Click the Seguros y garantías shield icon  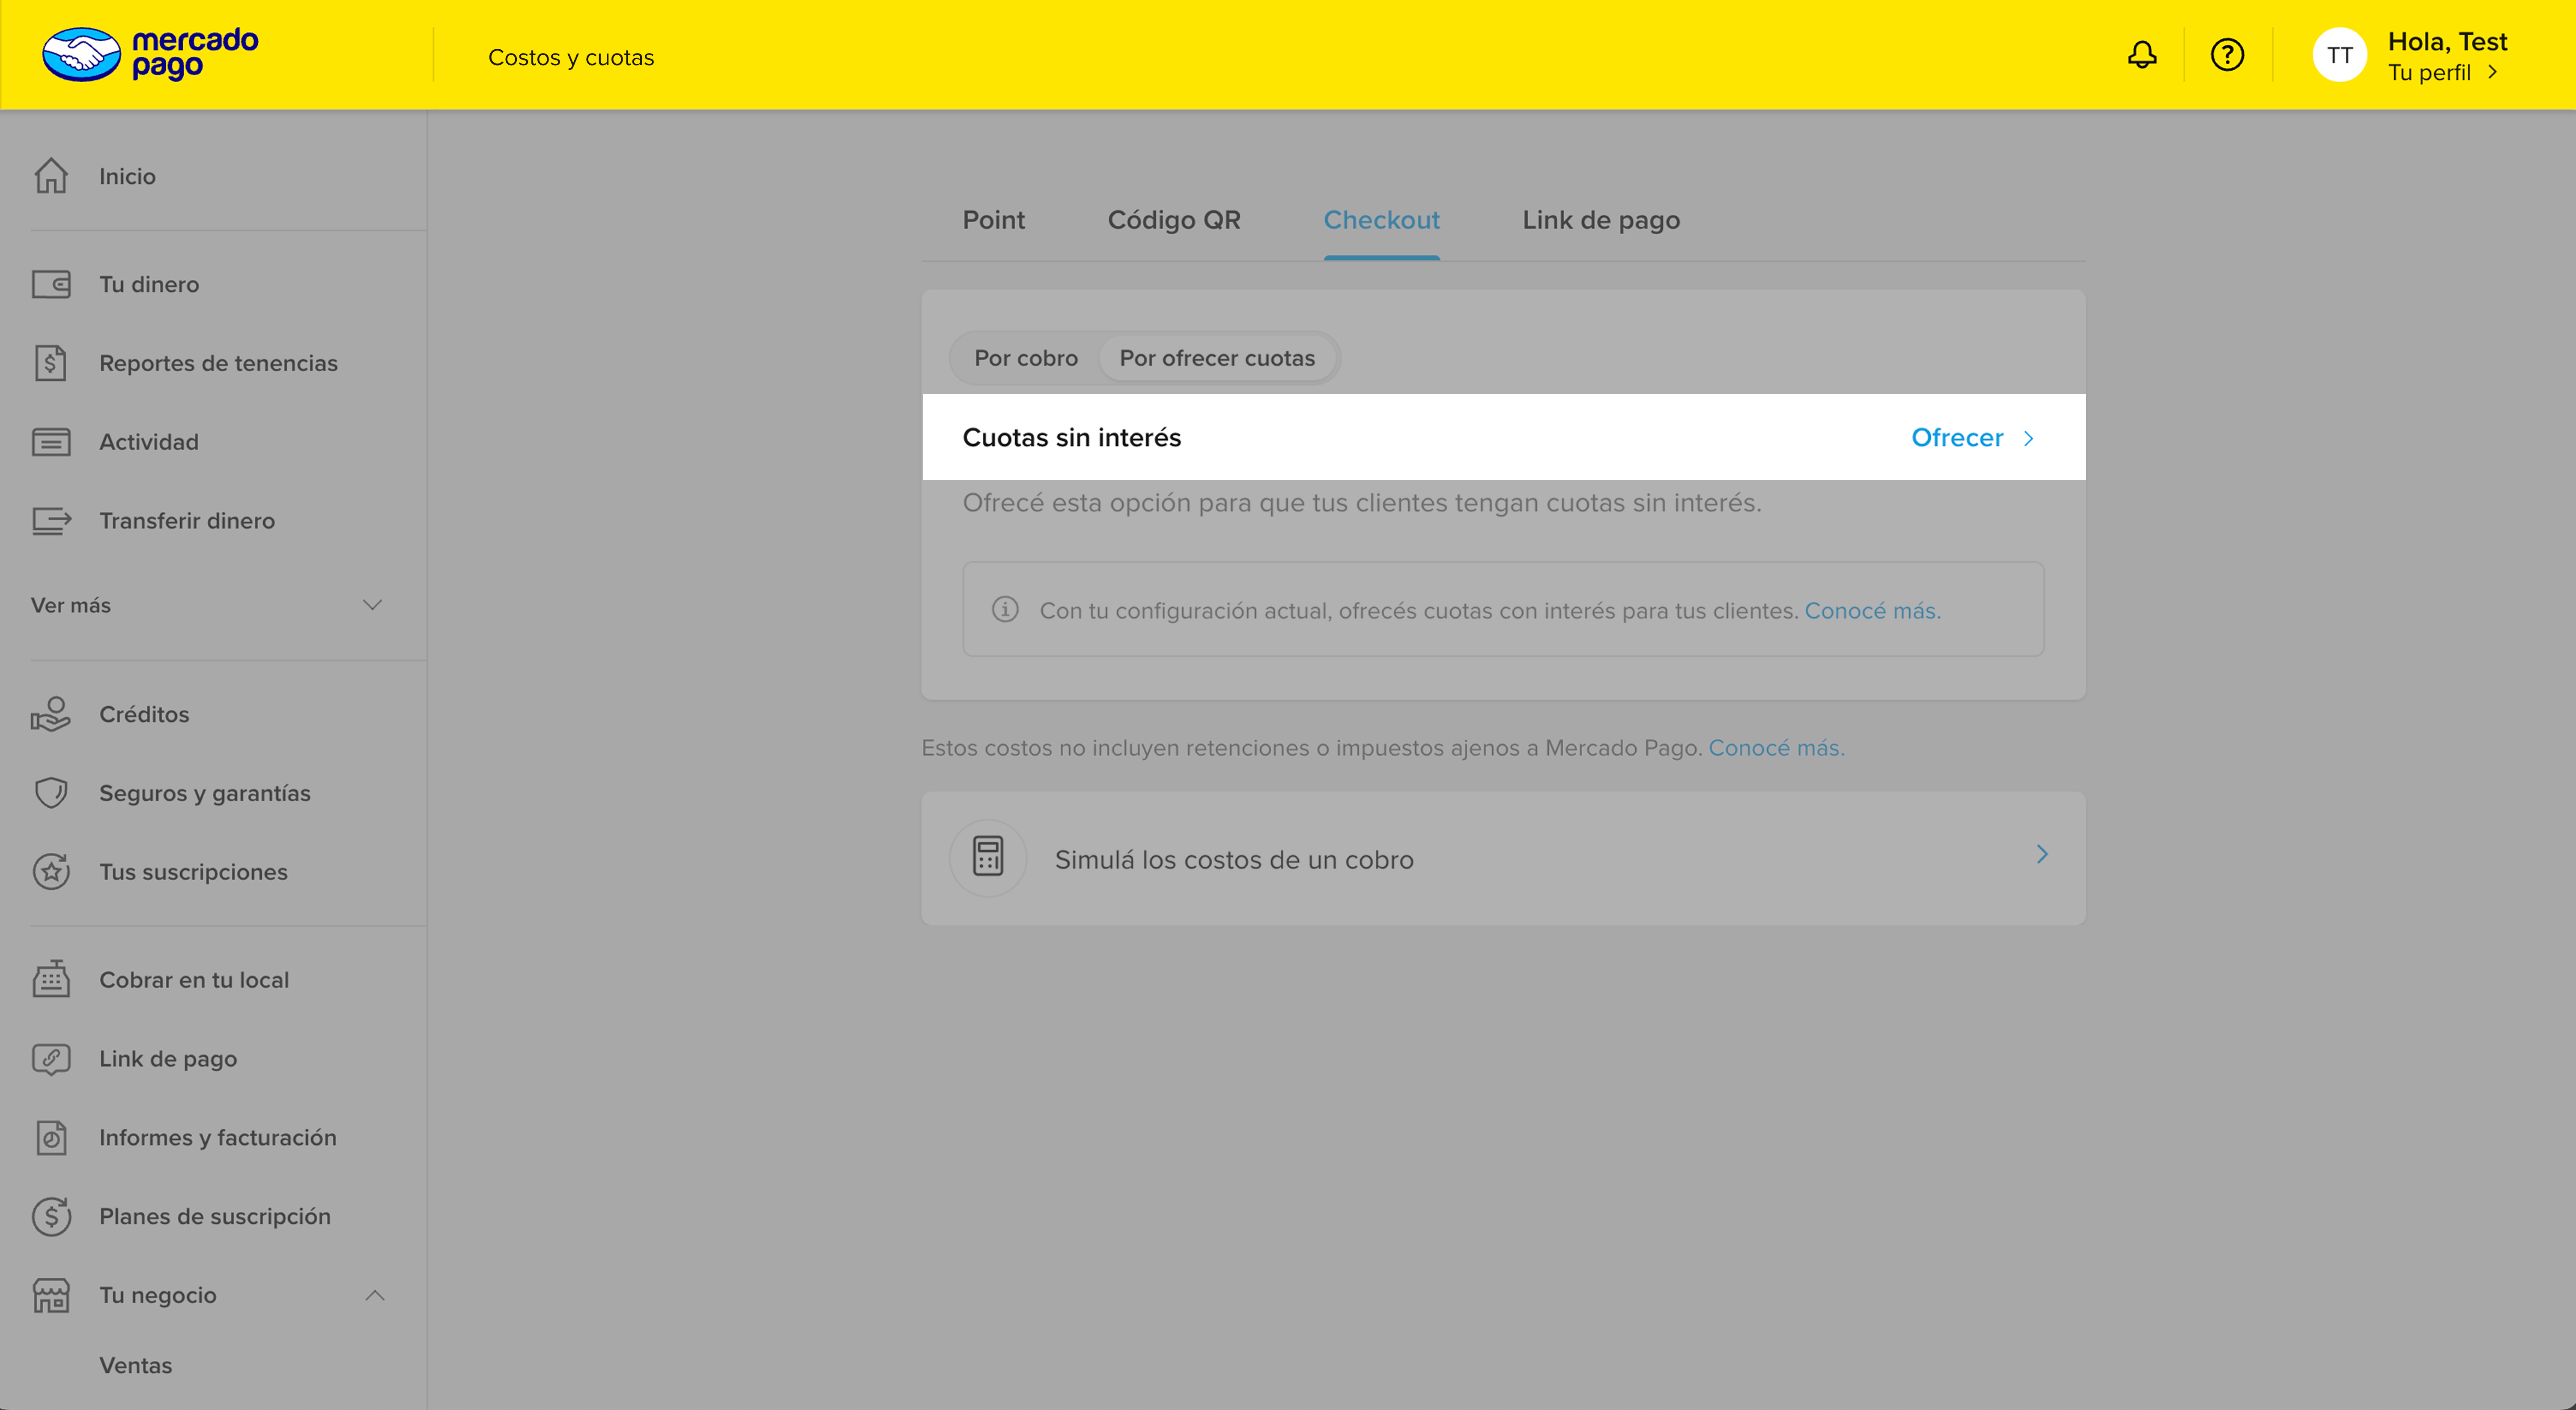click(x=51, y=793)
